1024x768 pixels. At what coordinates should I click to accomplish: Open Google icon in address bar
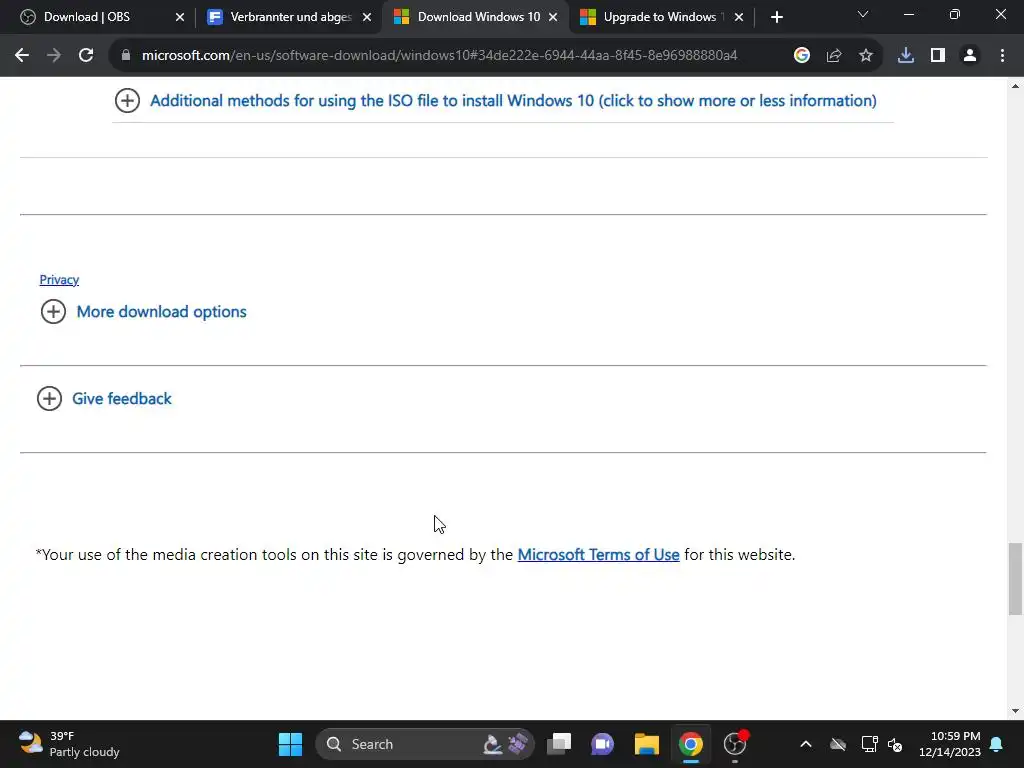[x=801, y=56]
